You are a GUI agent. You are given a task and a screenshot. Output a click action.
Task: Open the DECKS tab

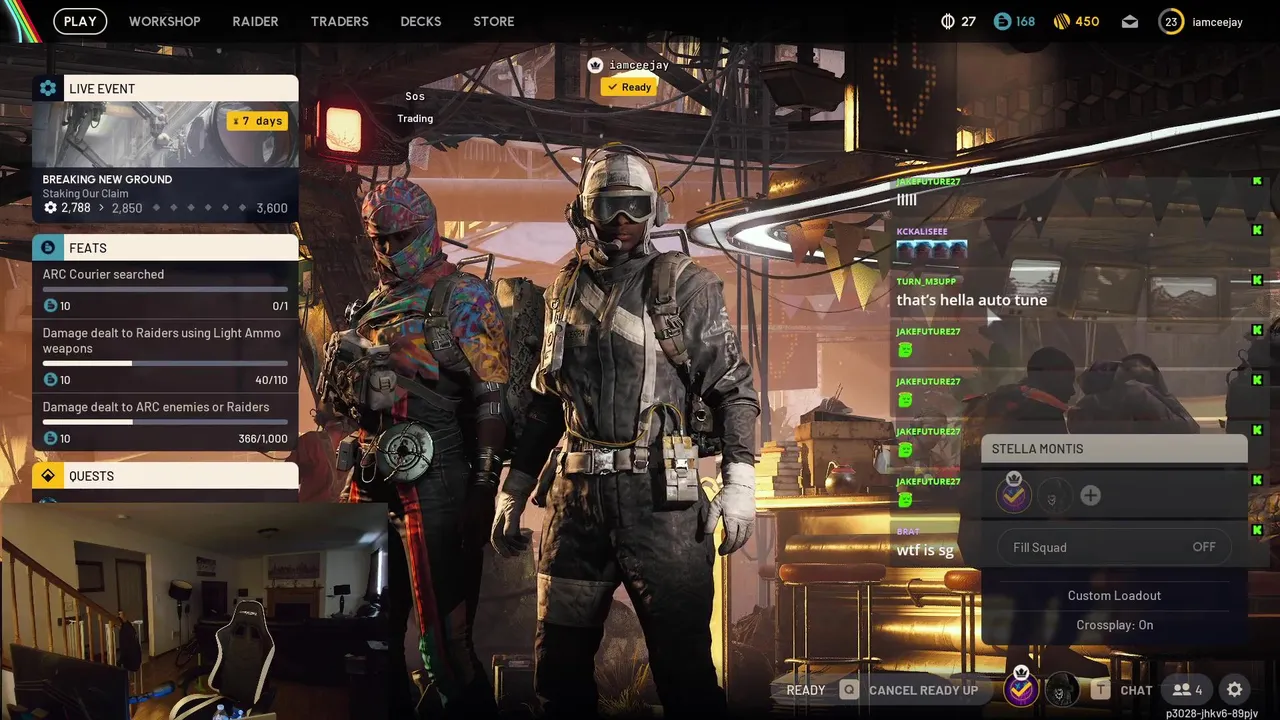(420, 21)
